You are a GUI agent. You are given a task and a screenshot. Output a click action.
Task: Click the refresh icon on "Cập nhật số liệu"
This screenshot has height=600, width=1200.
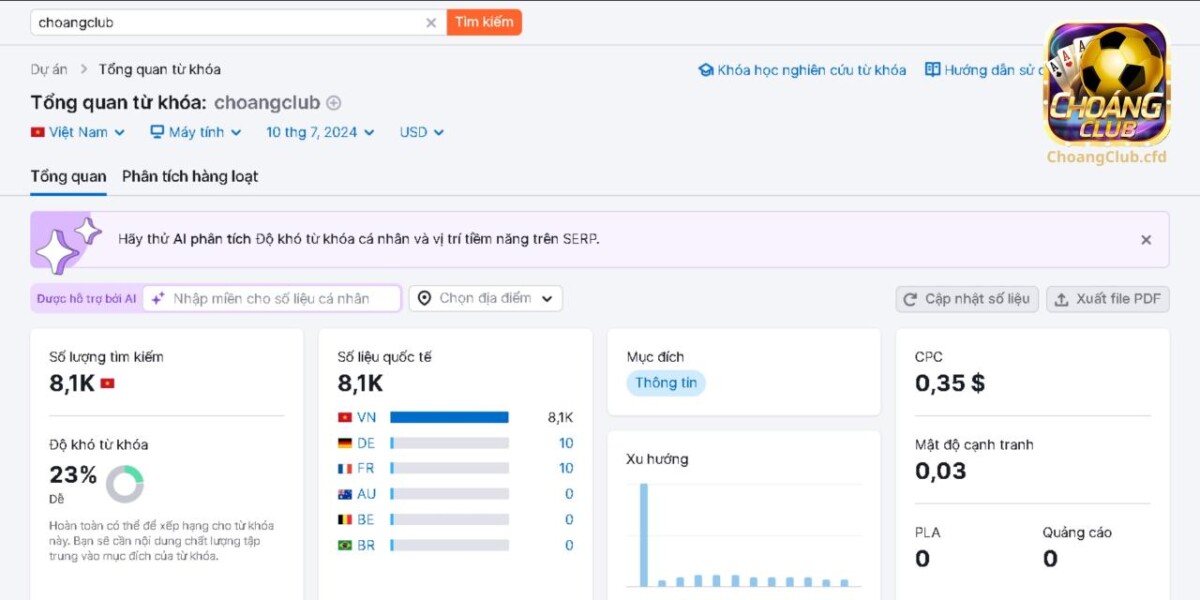(909, 298)
